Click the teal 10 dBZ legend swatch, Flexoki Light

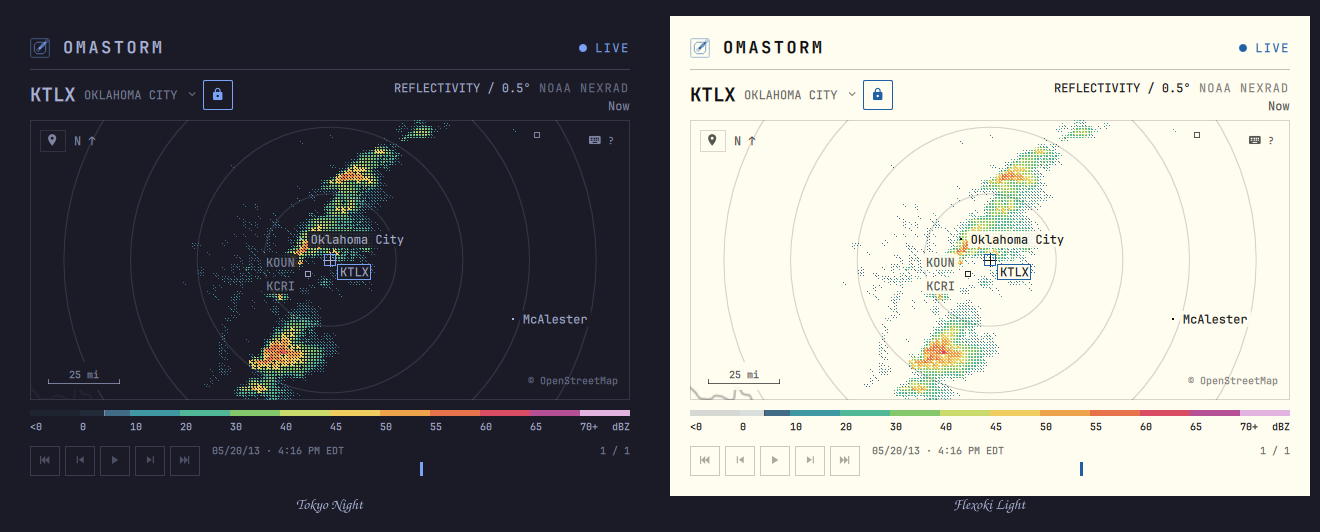(815, 413)
